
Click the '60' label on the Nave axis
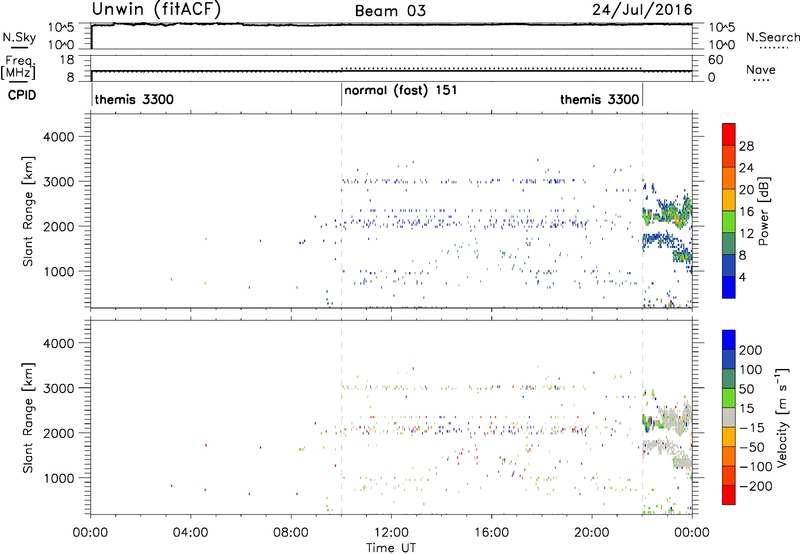tap(715, 60)
